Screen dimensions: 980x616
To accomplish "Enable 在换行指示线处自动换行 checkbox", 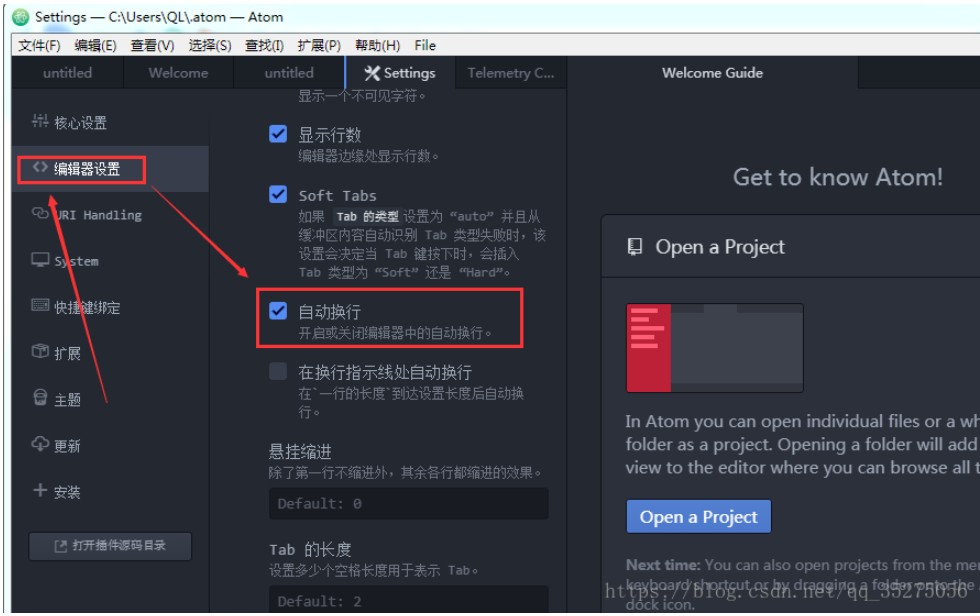I will [x=278, y=371].
